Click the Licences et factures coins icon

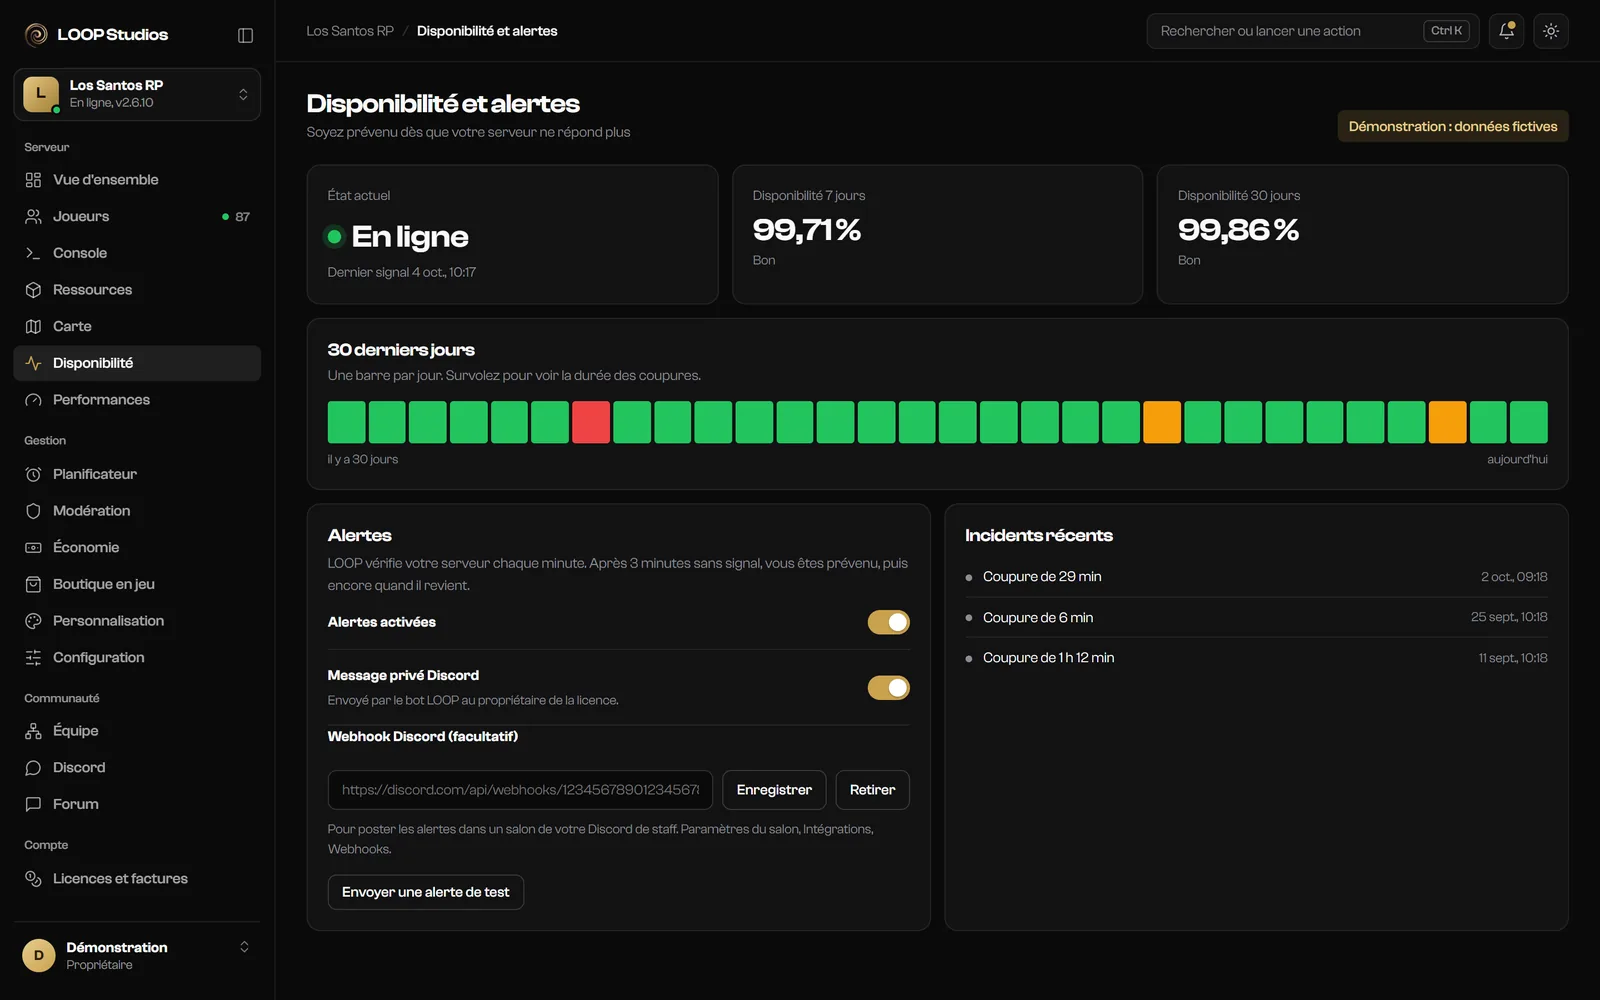[33, 878]
